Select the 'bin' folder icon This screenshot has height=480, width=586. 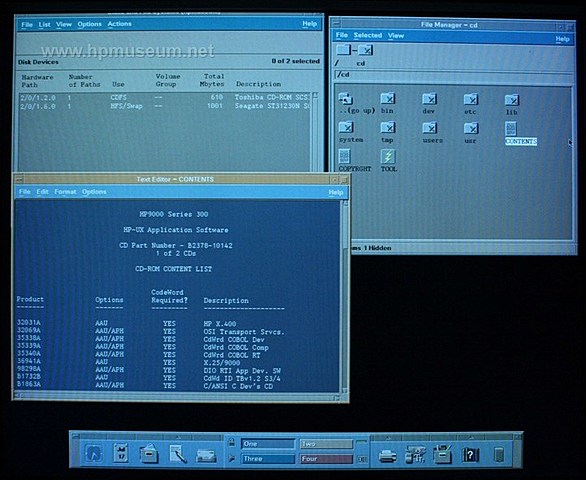388,99
